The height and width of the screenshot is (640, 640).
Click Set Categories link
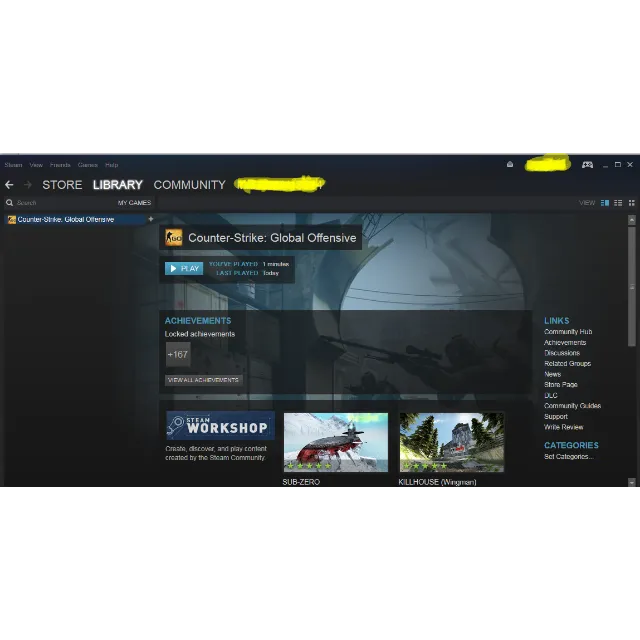[x=569, y=457]
